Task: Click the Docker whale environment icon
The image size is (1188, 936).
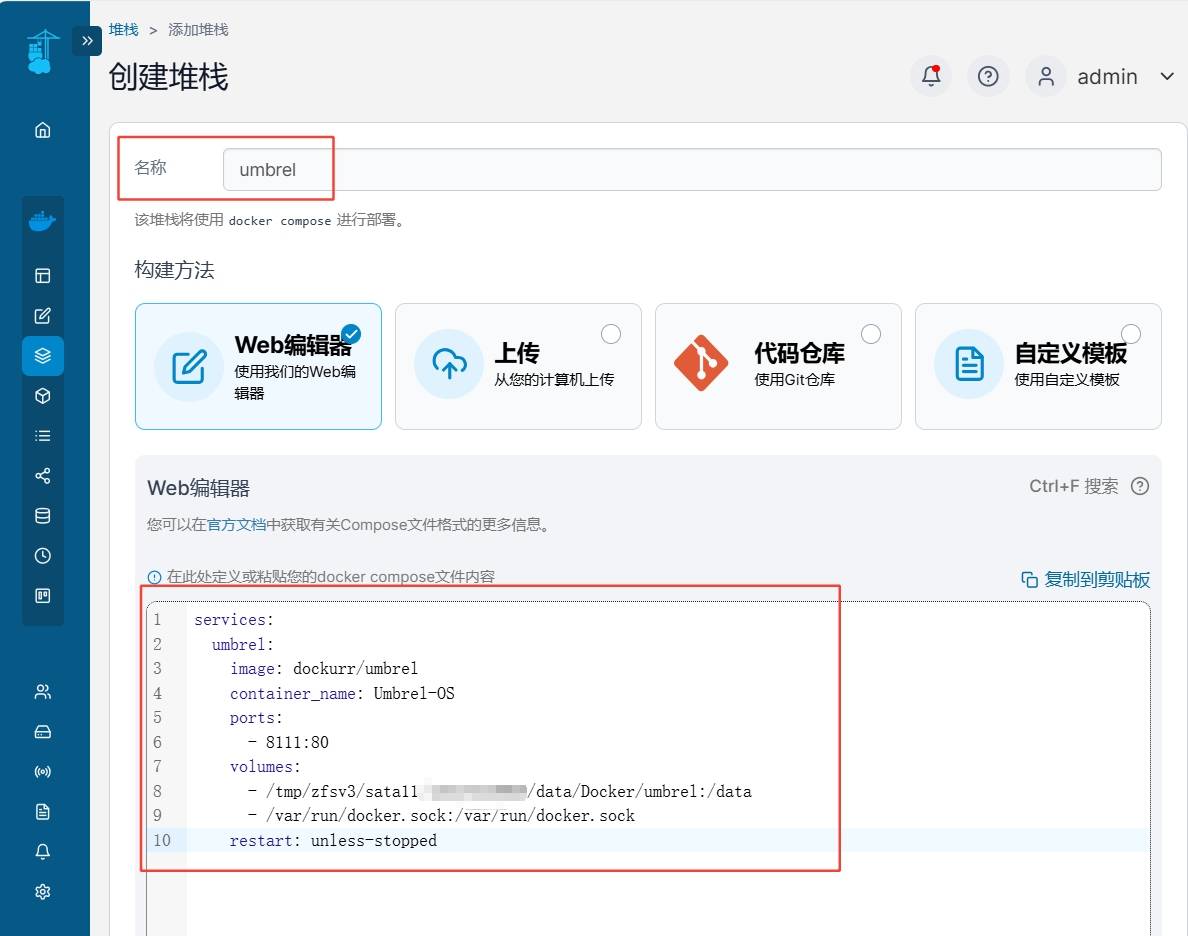Action: (42, 221)
